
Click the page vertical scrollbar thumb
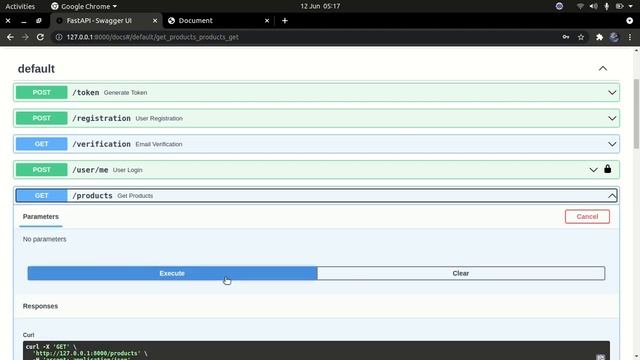coord(636,114)
